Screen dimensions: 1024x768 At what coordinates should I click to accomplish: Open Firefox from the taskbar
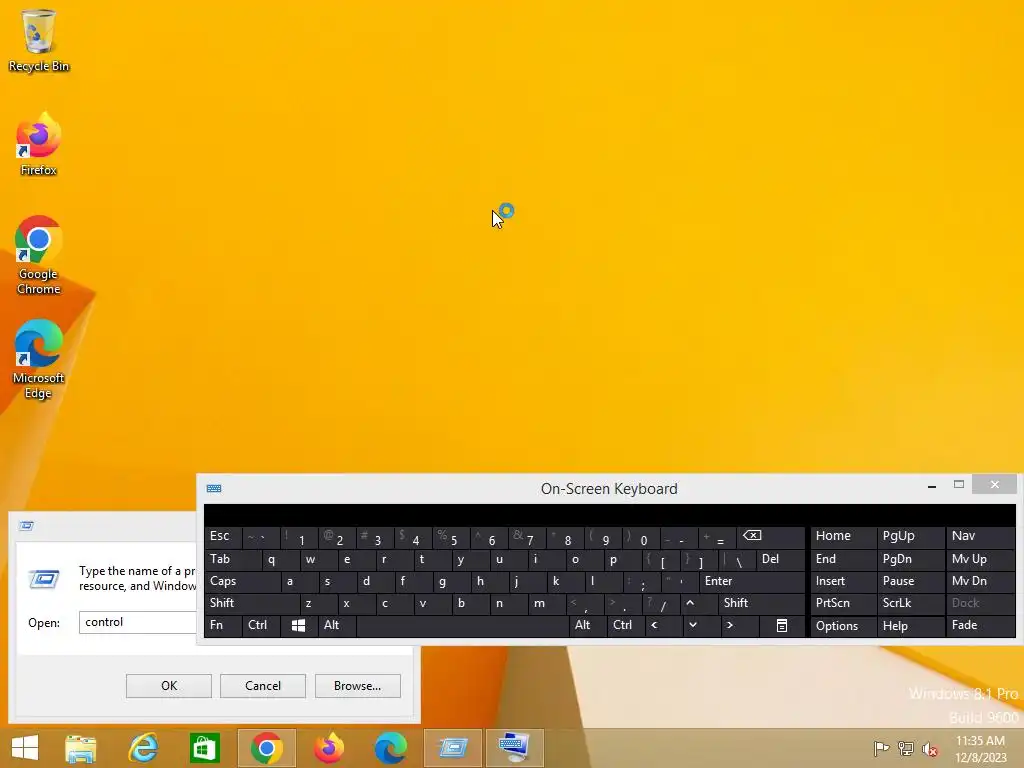(328, 748)
